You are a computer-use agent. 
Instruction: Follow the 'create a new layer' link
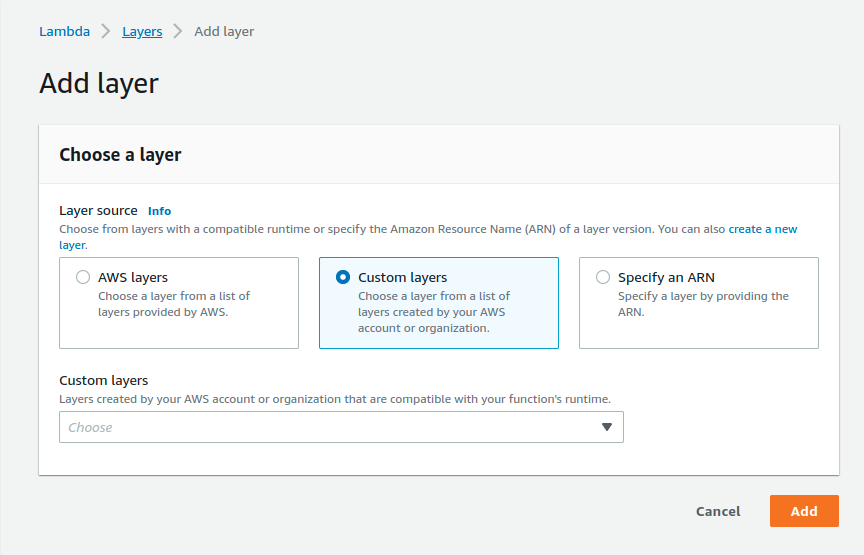[x=763, y=229]
